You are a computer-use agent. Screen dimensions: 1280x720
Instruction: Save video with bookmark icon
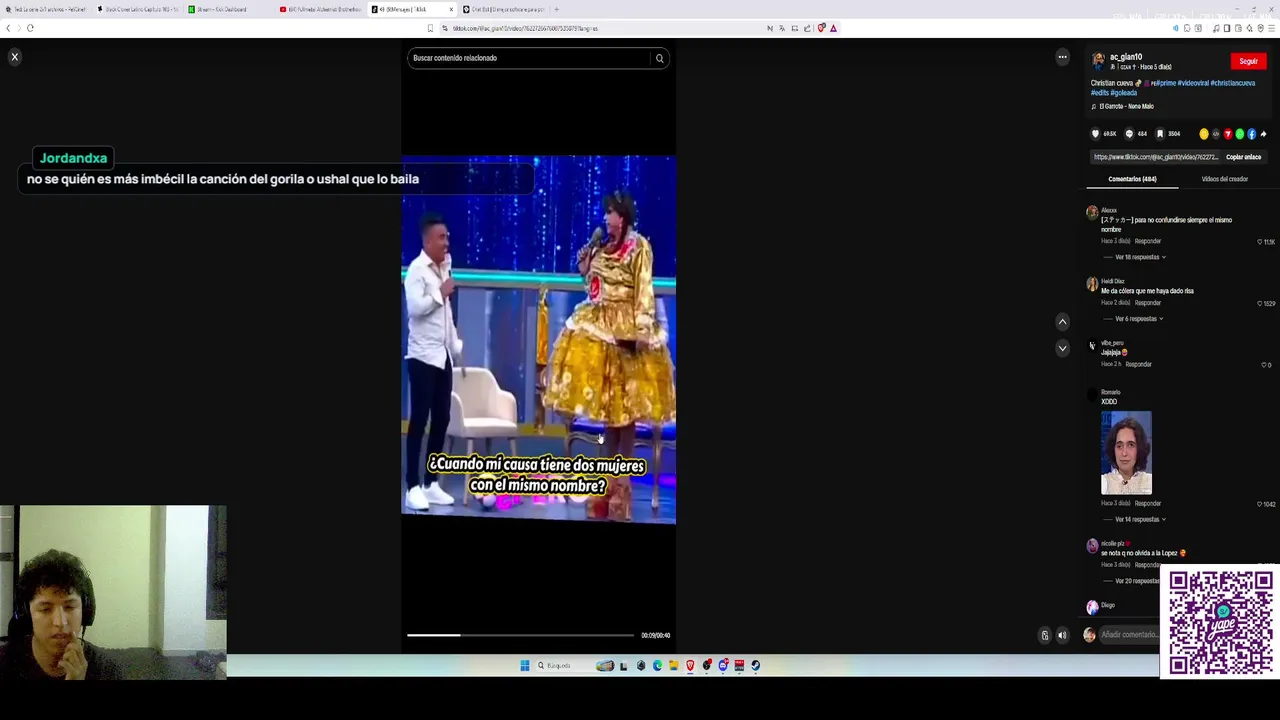[x=1160, y=134]
